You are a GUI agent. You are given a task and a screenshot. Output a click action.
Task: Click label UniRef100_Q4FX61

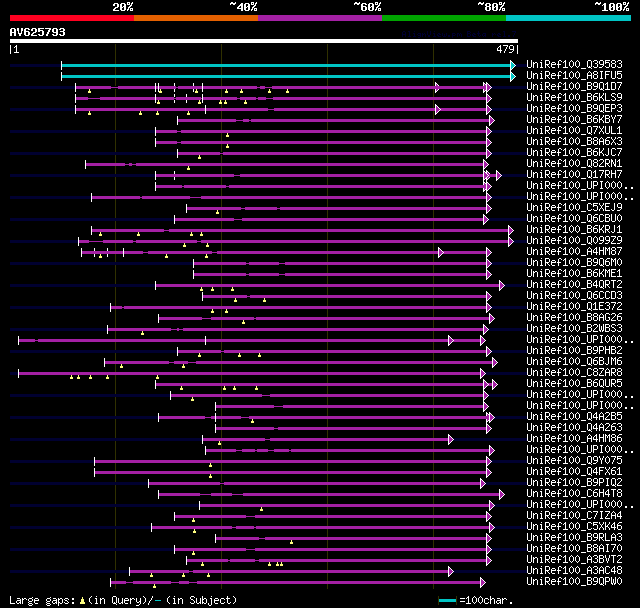coord(574,472)
